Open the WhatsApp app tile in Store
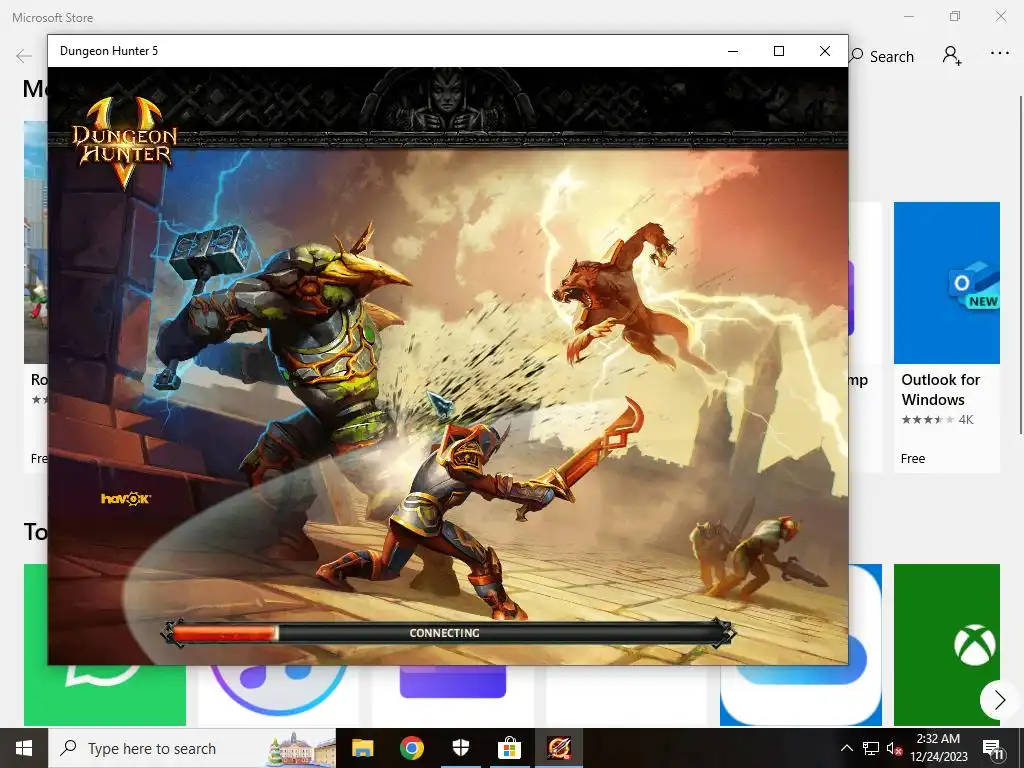Image resolution: width=1024 pixels, height=768 pixels. coord(104,696)
